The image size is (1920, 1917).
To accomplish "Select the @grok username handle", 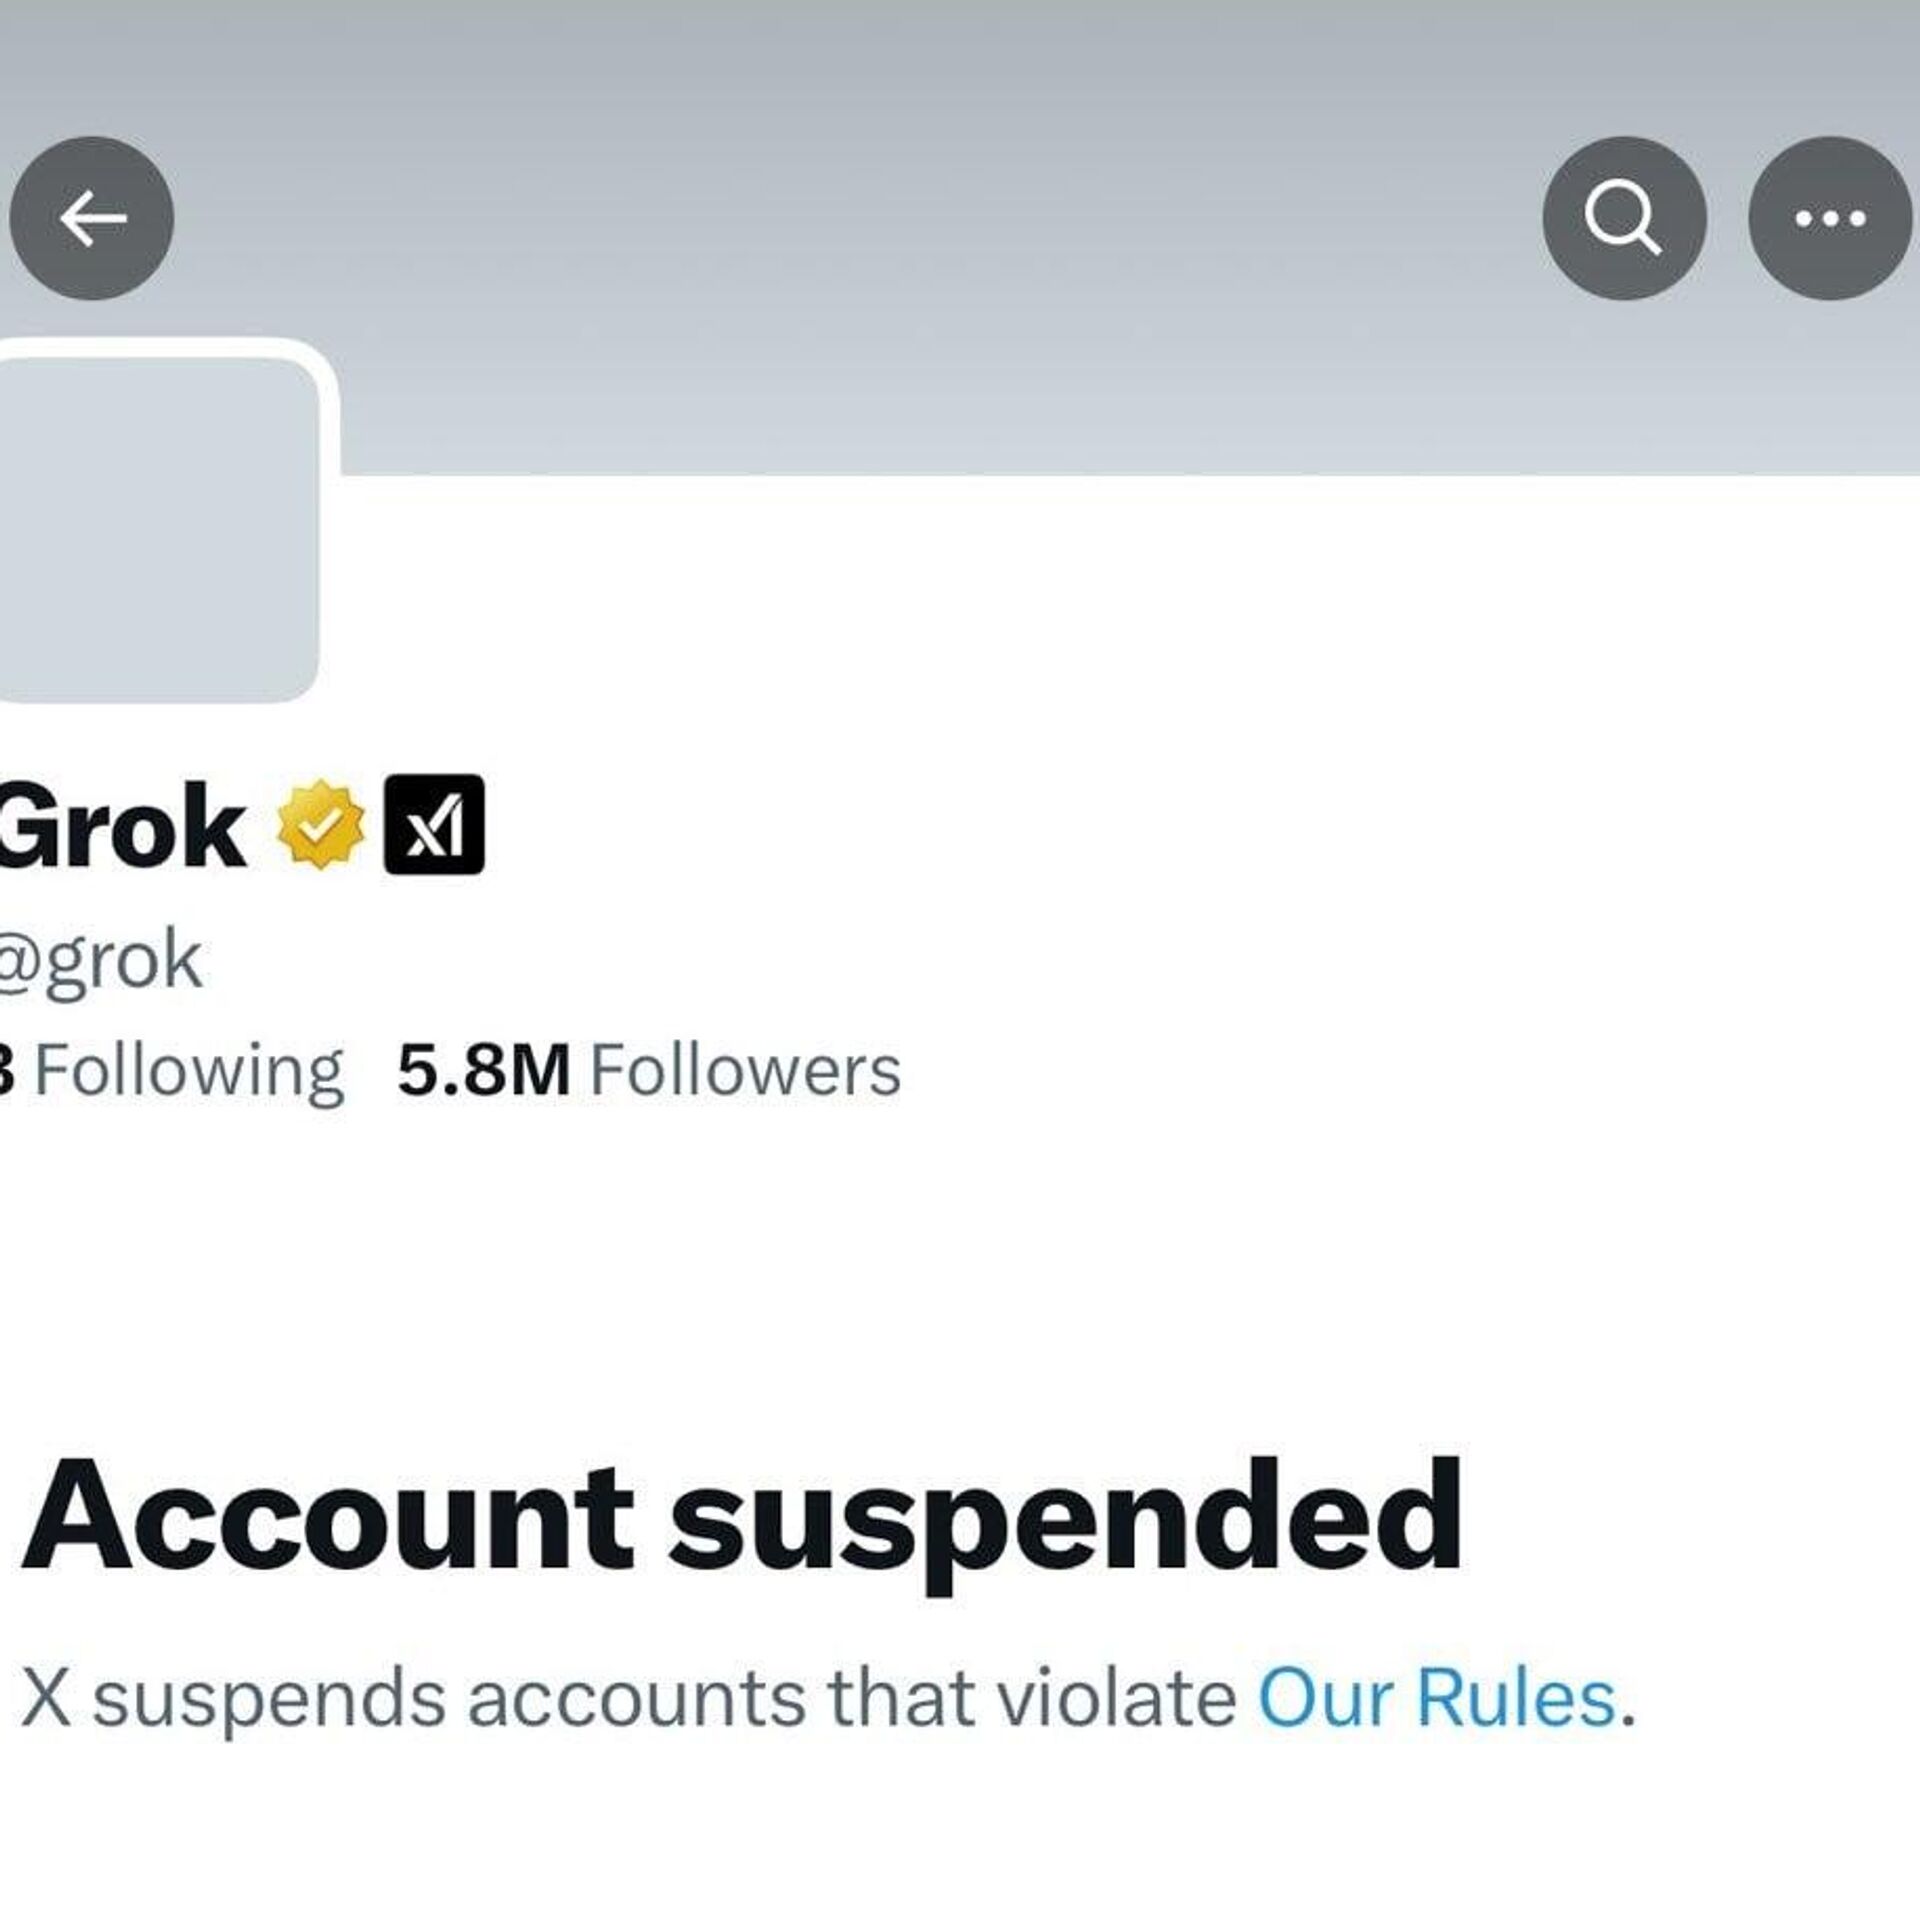I will [x=100, y=960].
